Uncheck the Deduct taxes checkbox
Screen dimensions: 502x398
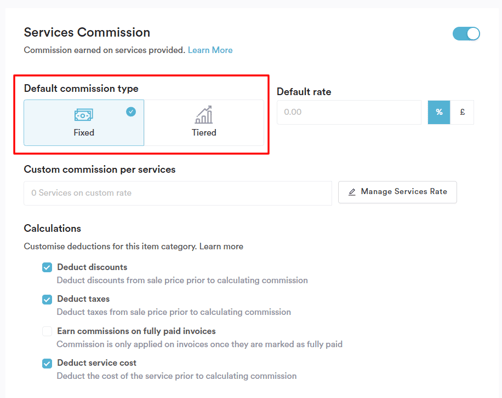tap(47, 299)
